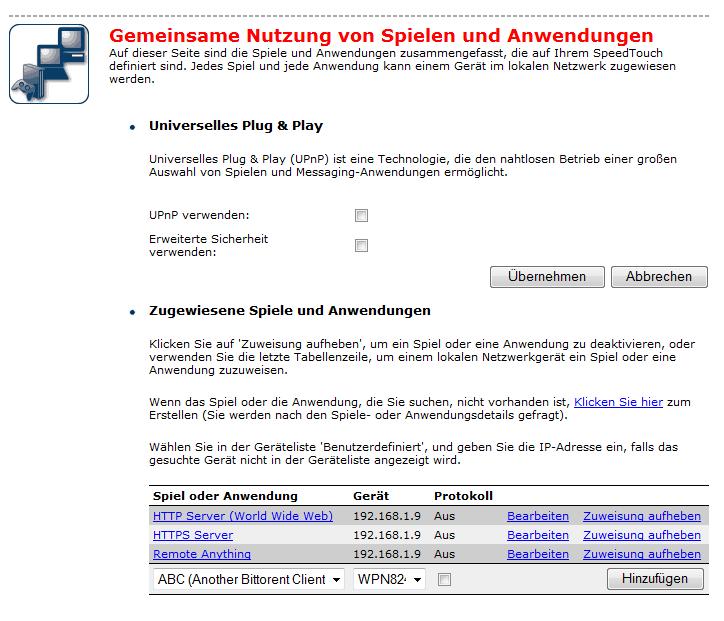Follow the 'Klicken Sie hier' link

(x=618, y=402)
